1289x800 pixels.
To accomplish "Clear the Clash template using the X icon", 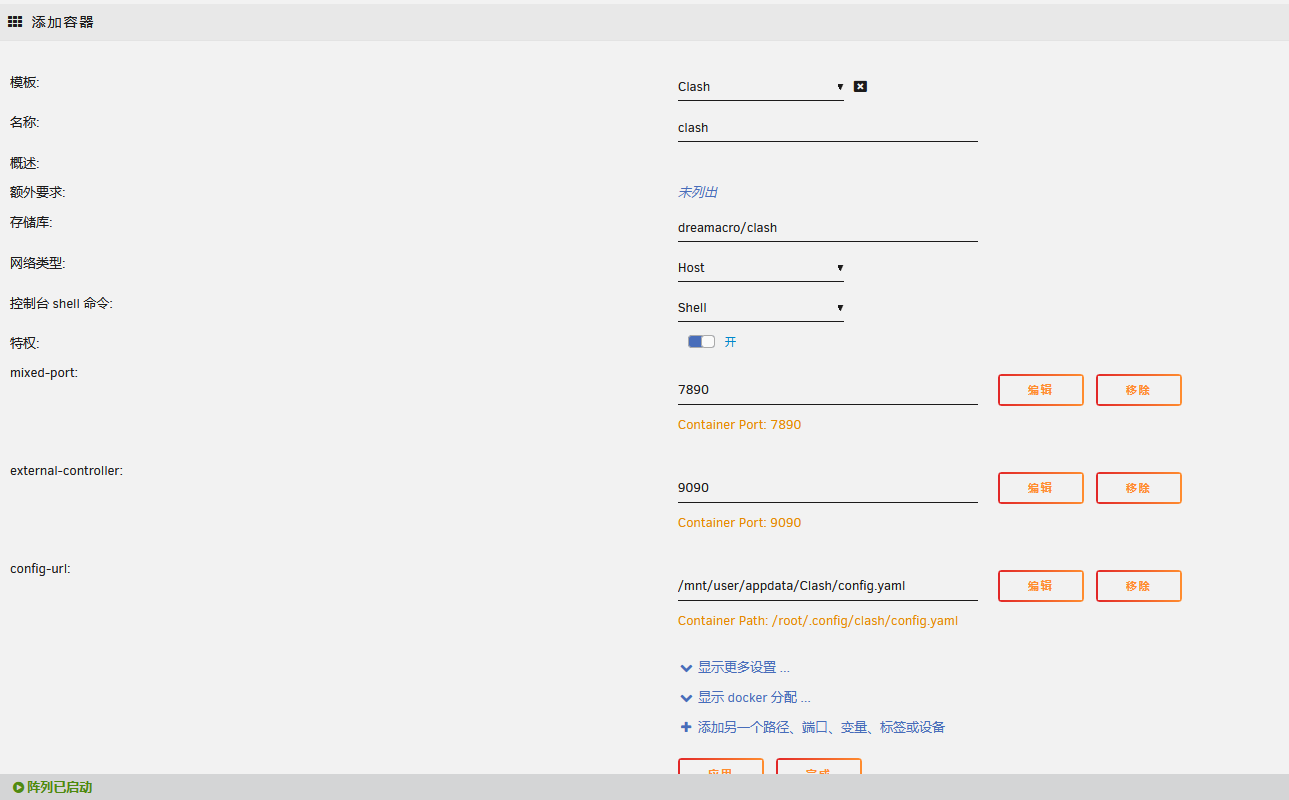I will (860, 86).
